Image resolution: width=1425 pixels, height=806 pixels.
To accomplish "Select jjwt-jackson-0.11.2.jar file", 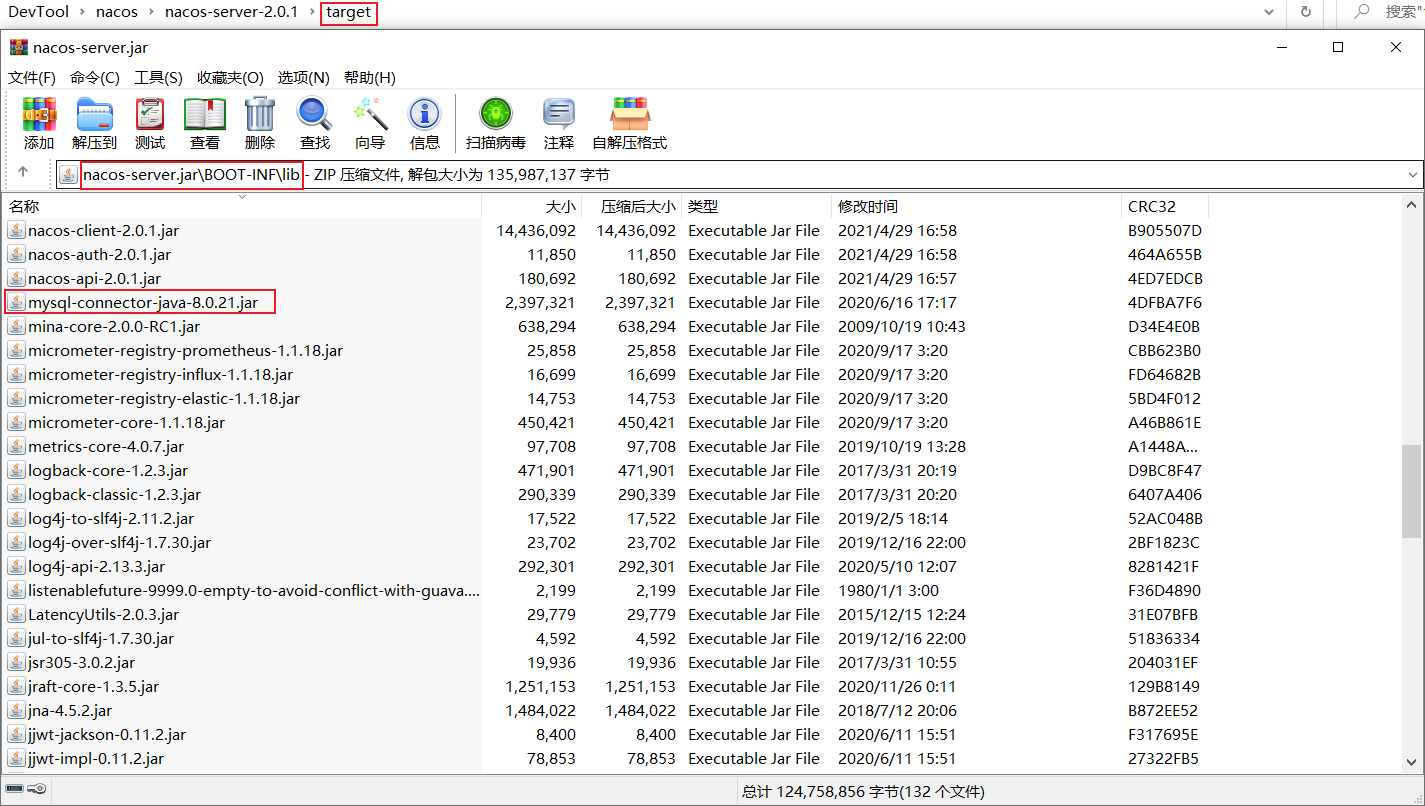I will [x=107, y=734].
